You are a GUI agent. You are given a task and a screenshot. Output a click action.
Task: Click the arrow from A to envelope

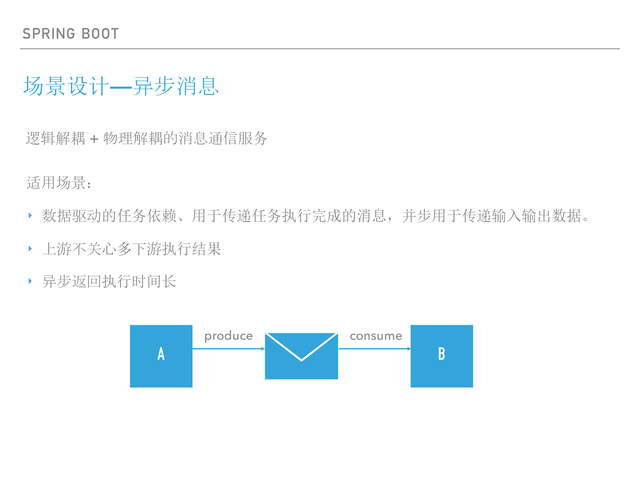tap(228, 349)
